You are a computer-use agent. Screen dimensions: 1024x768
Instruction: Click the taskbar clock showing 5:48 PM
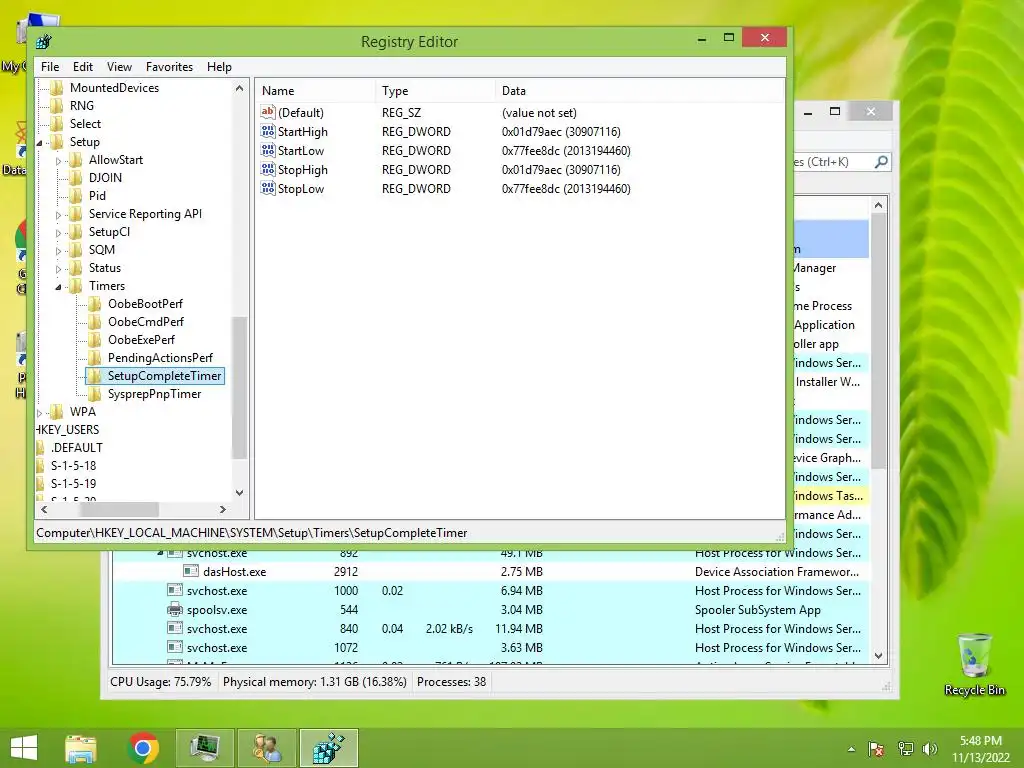click(980, 749)
